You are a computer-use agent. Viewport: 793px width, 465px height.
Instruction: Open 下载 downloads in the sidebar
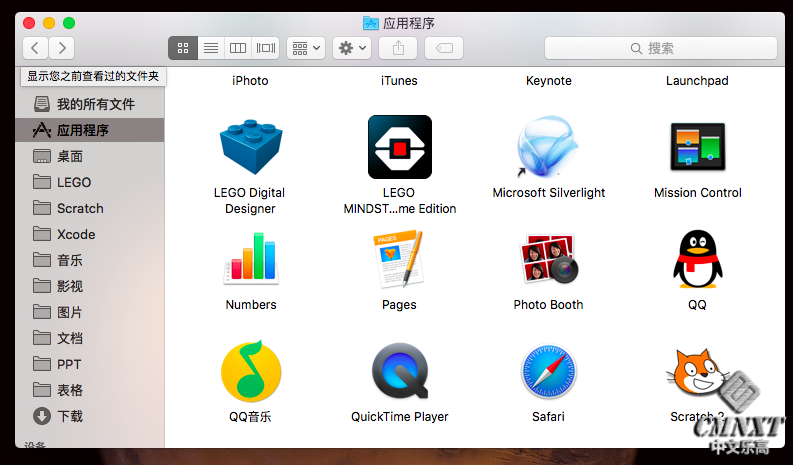click(x=90, y=416)
